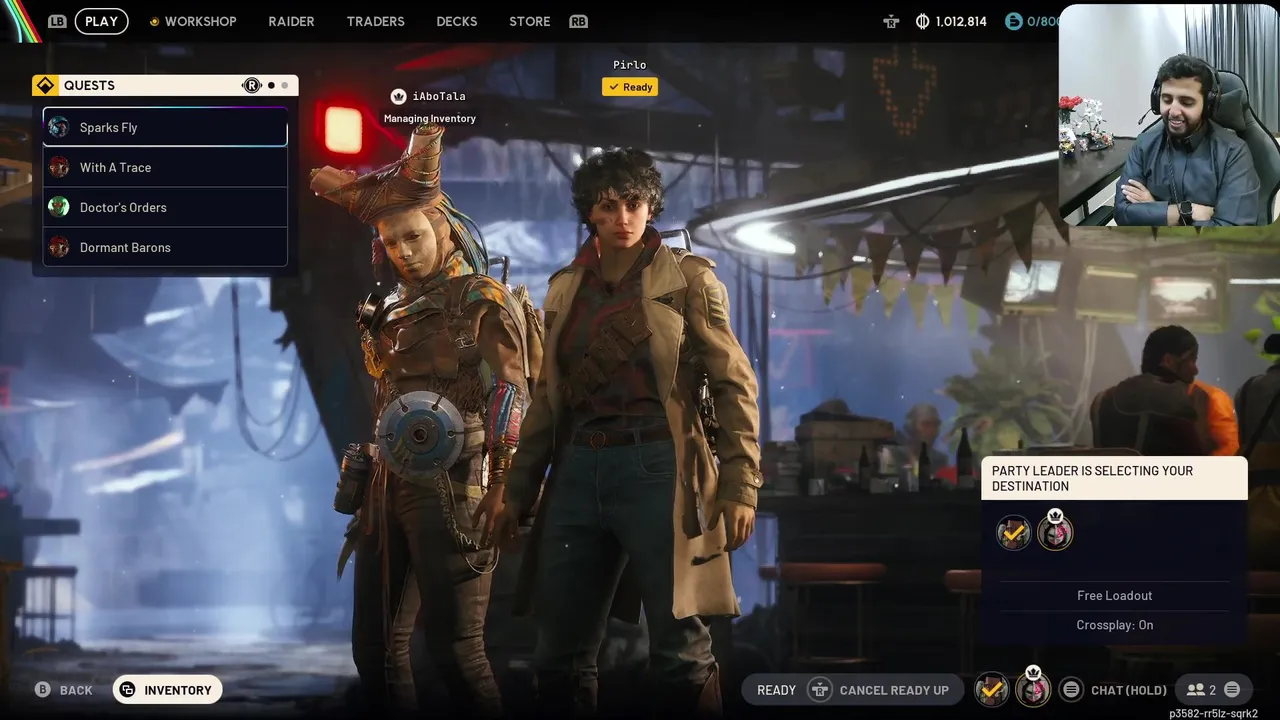Click the B button icon next to BACK
The image size is (1280, 720).
(x=43, y=690)
